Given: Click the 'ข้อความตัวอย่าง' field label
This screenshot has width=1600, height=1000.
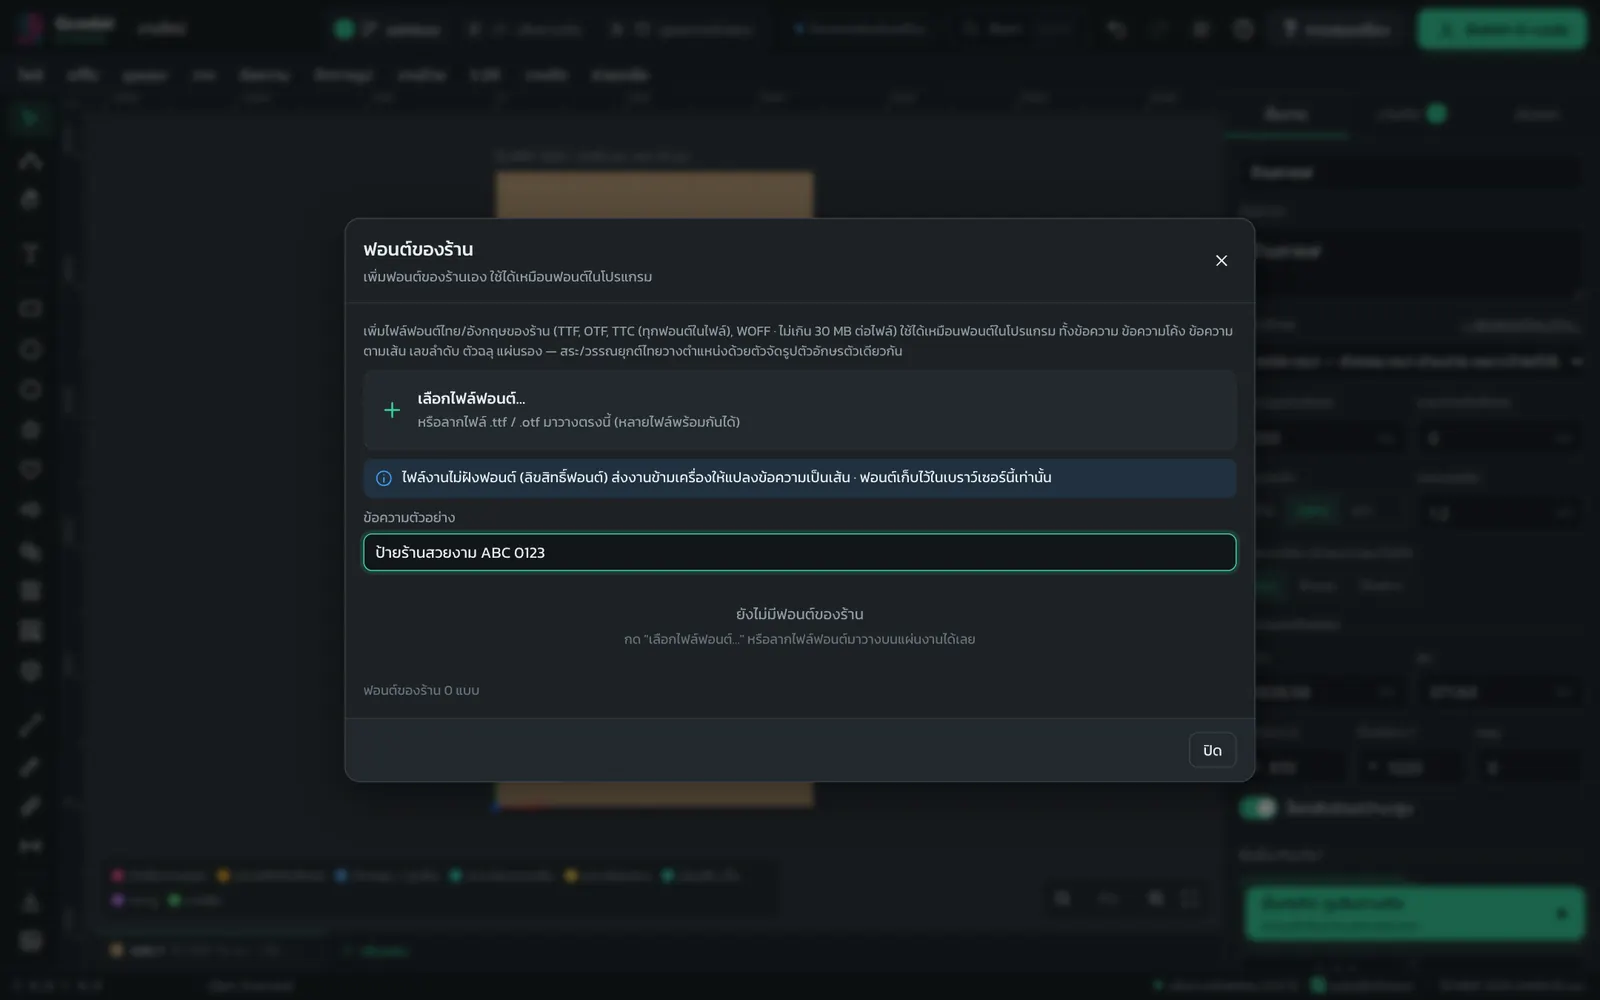Looking at the screenshot, I should (x=409, y=517).
